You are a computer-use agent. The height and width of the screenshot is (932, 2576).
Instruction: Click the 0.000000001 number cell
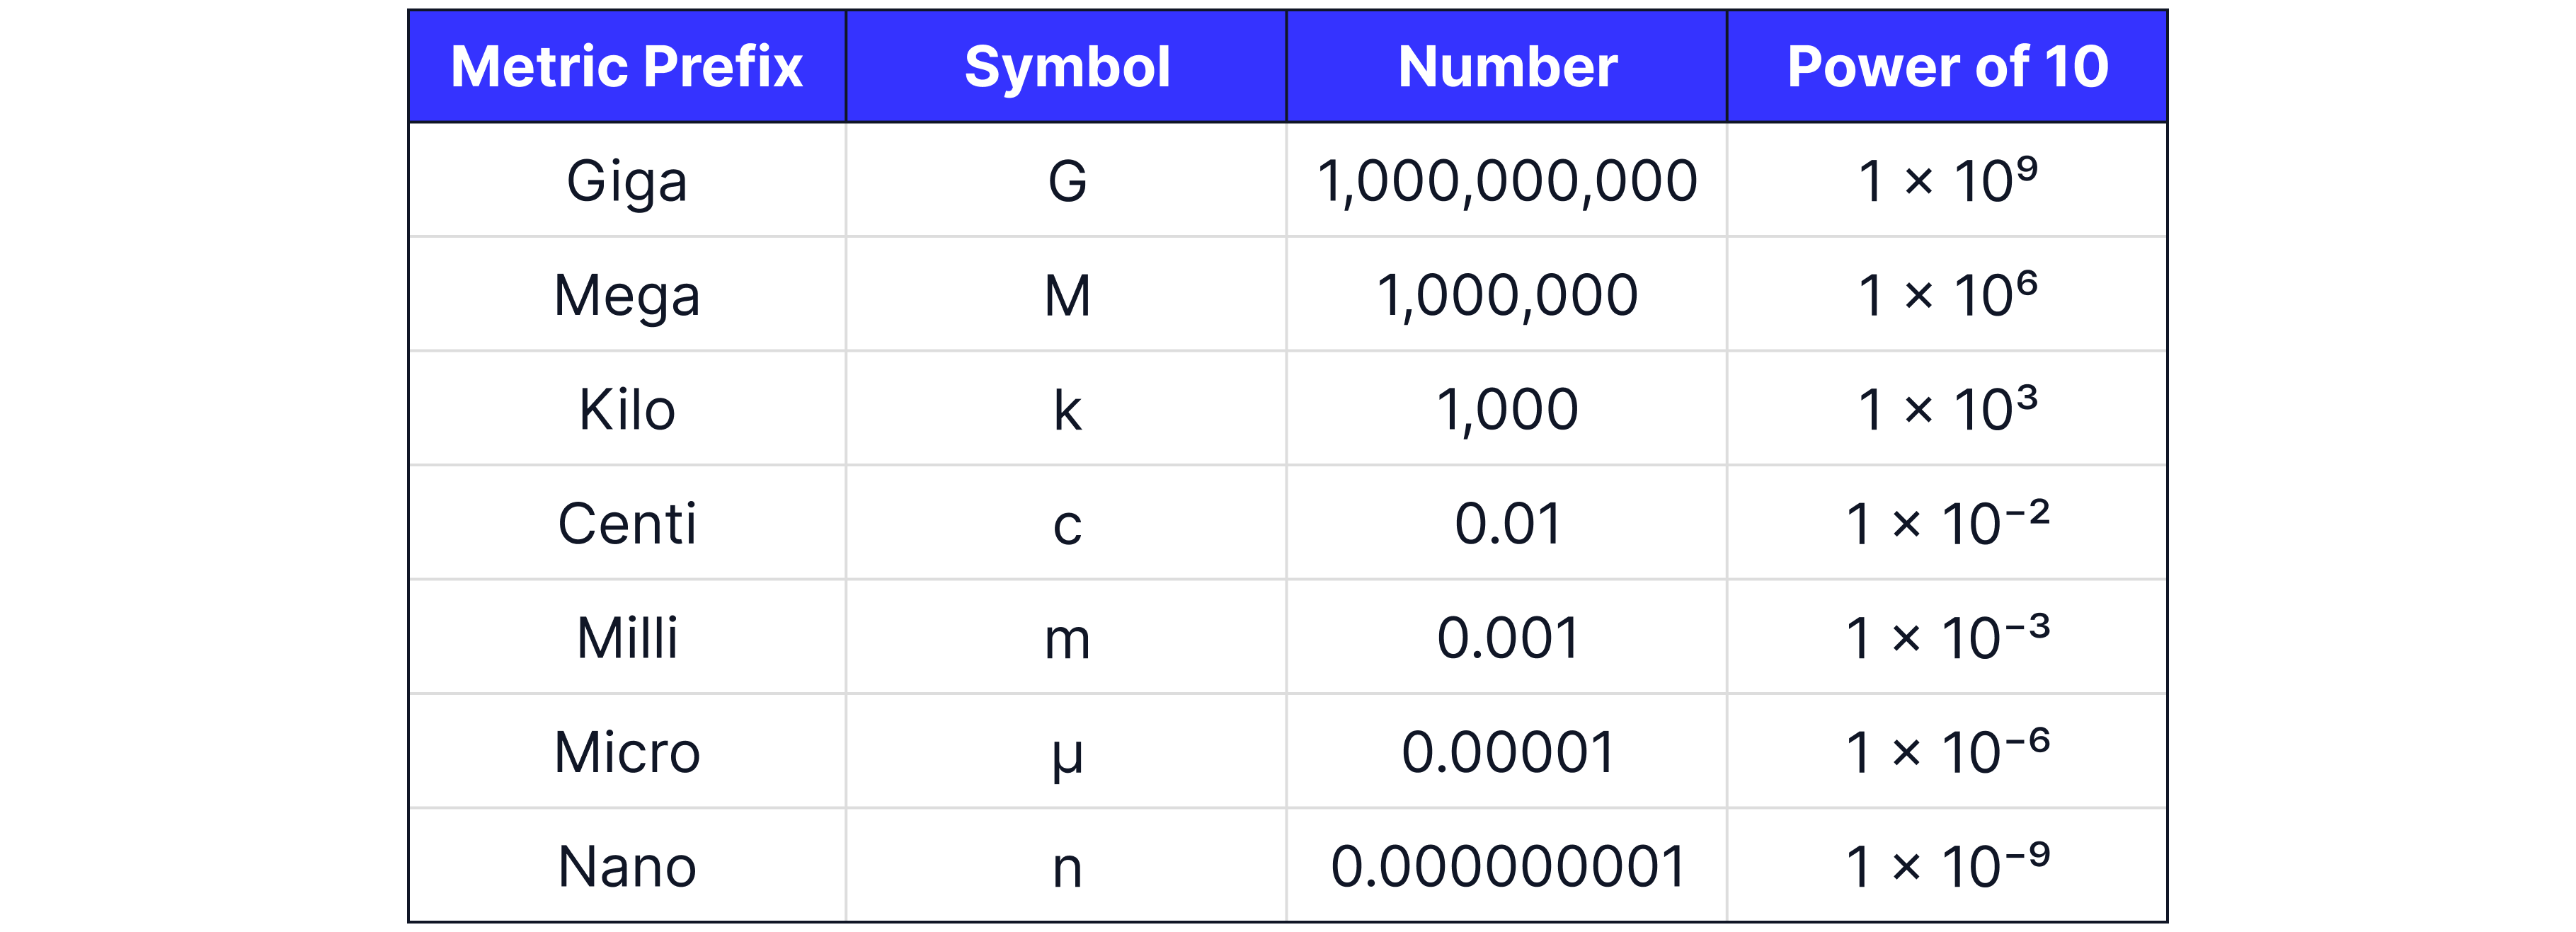tap(1507, 866)
